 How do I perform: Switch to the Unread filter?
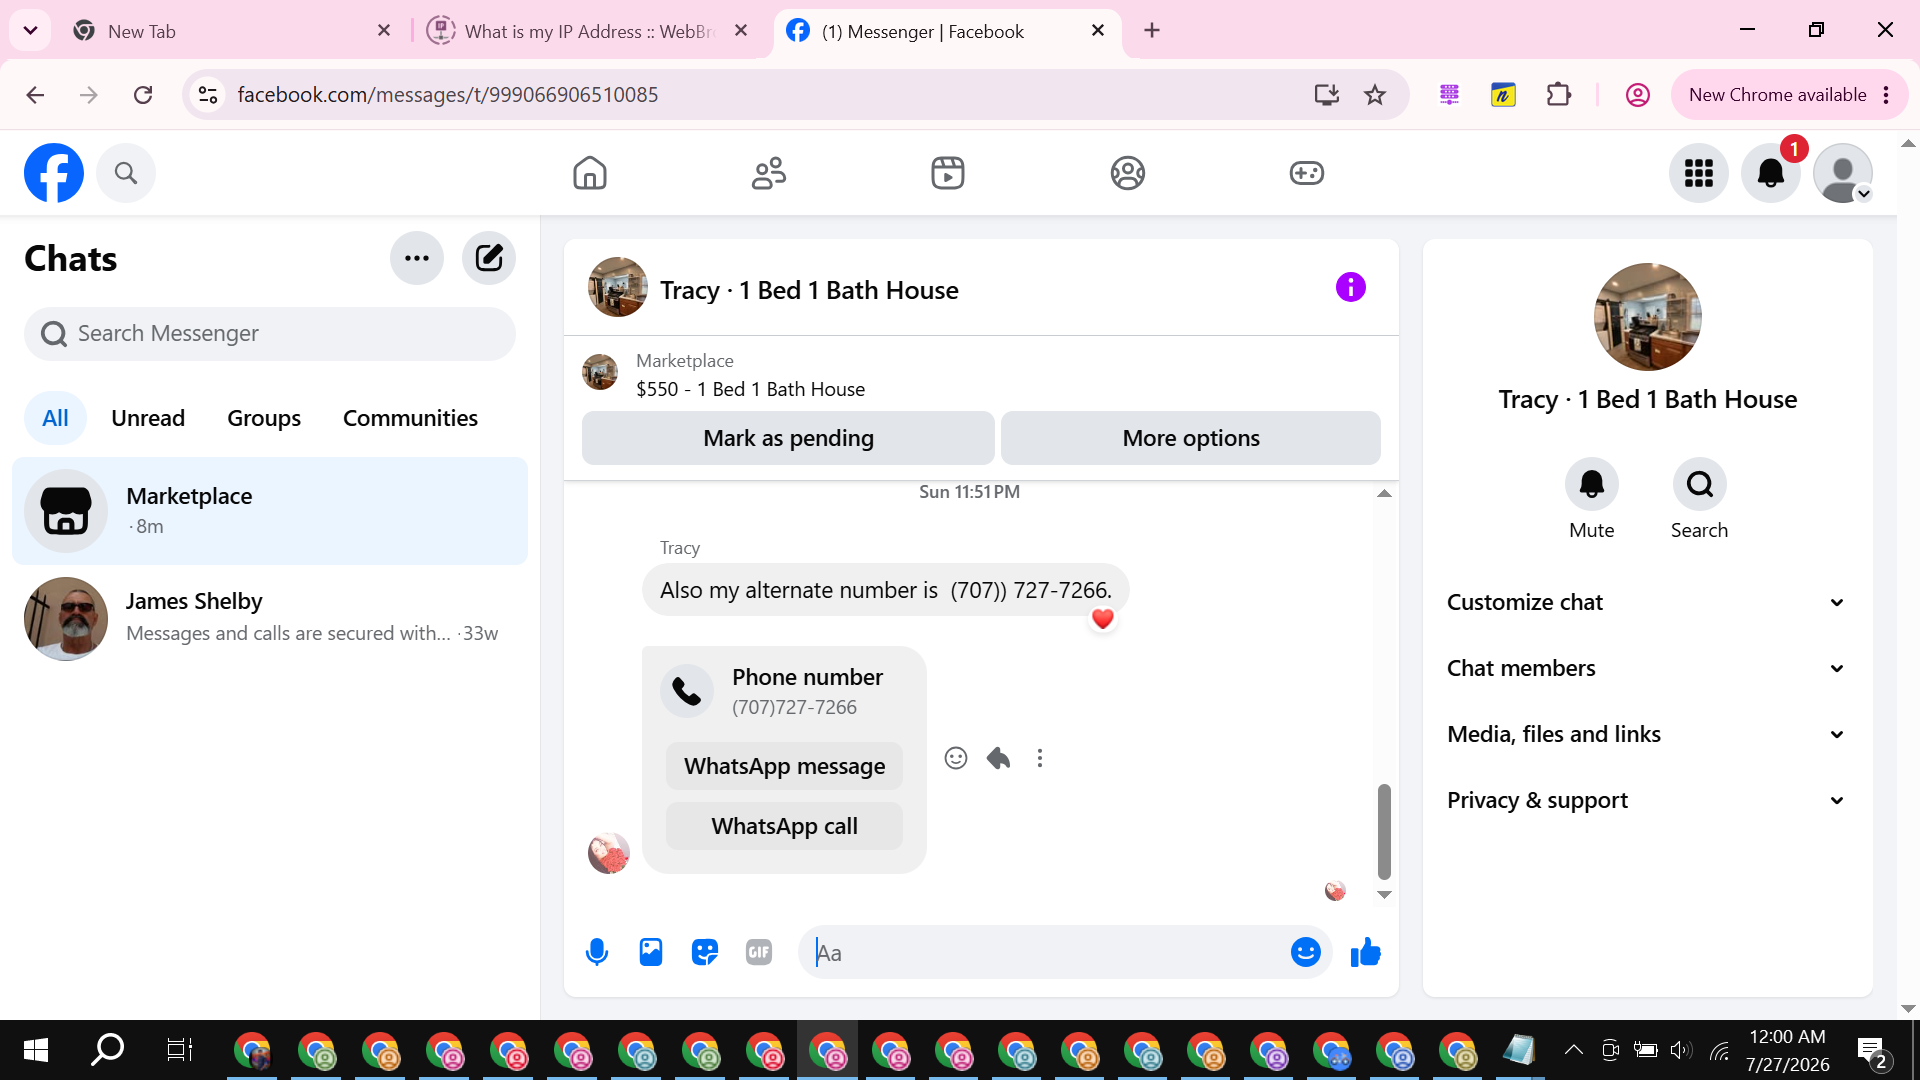[148, 418]
